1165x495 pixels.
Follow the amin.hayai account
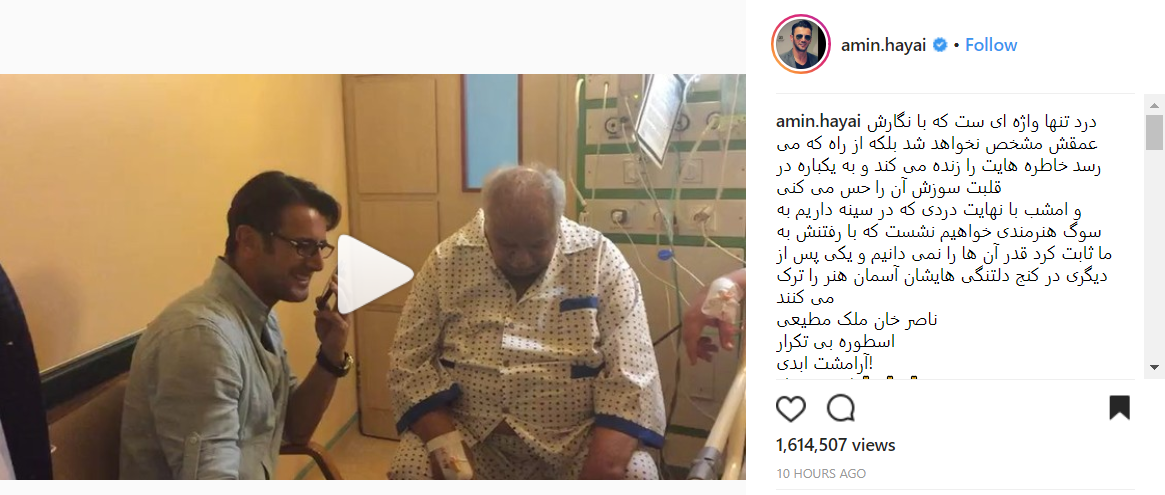click(991, 45)
